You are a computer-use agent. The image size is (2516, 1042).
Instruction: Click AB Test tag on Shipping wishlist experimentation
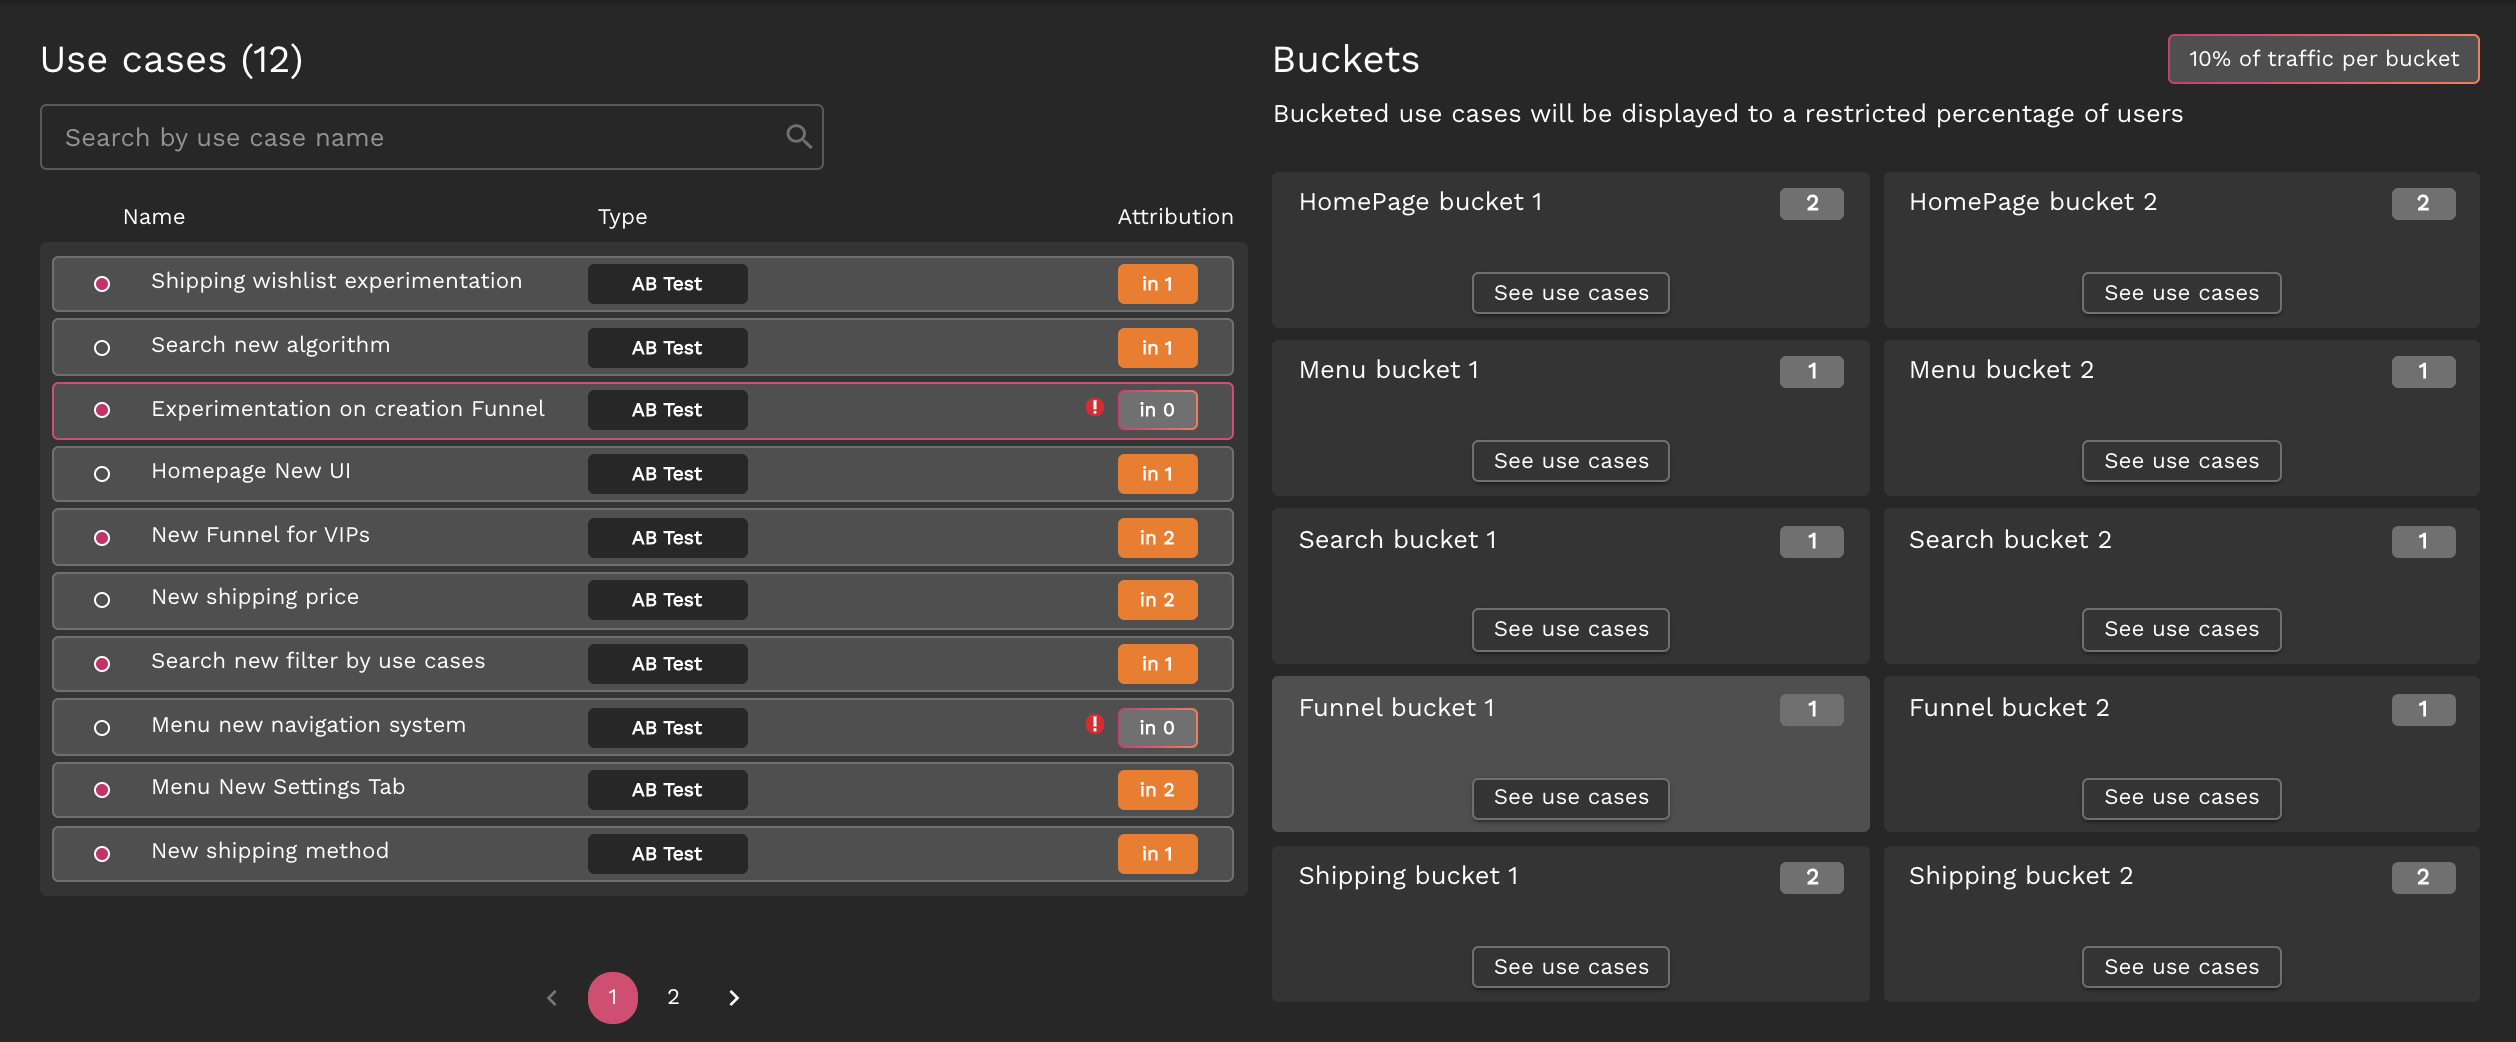coord(667,284)
